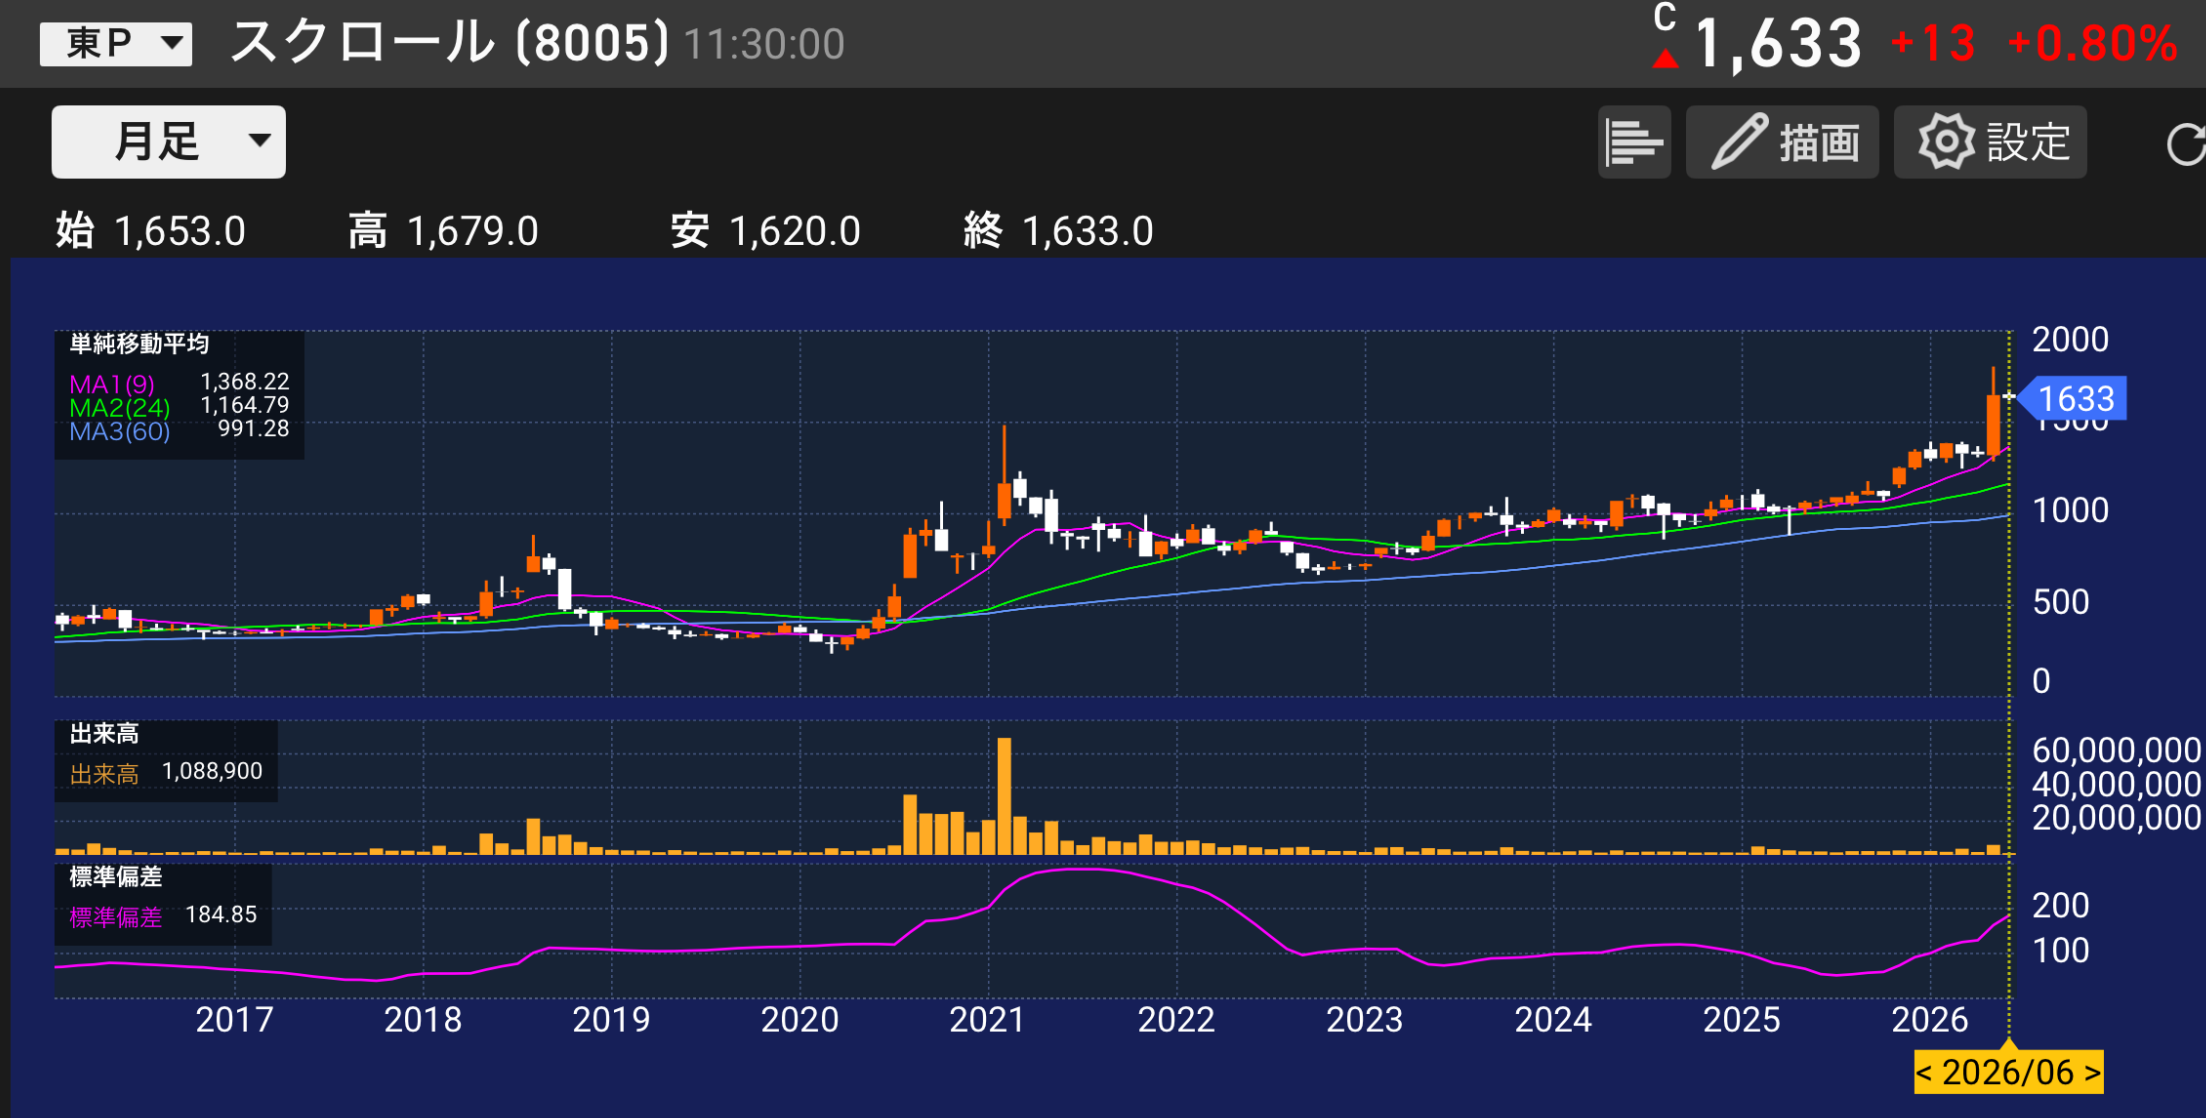Click the MA1 value 1,368.22
Viewport: 2206px width, 1118px height.
tap(245, 382)
